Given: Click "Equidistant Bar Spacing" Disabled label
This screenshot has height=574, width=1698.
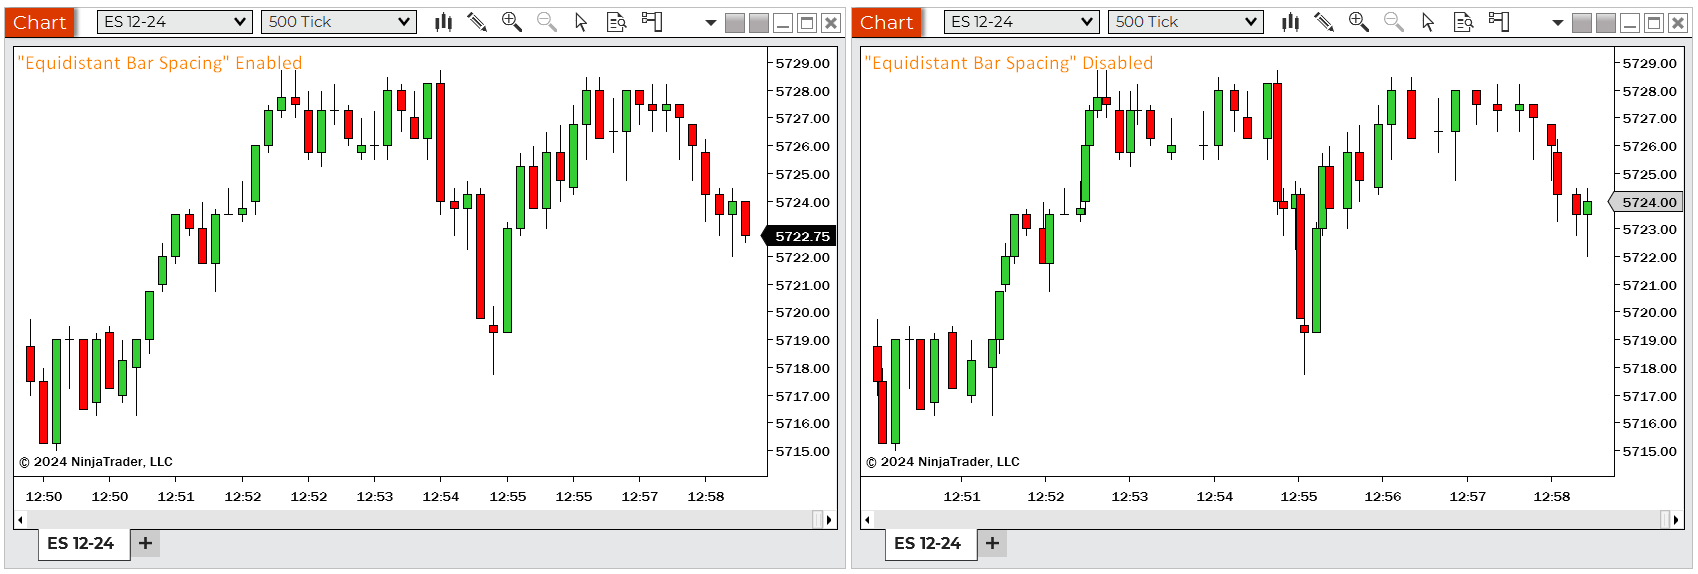Looking at the screenshot, I should (1008, 63).
